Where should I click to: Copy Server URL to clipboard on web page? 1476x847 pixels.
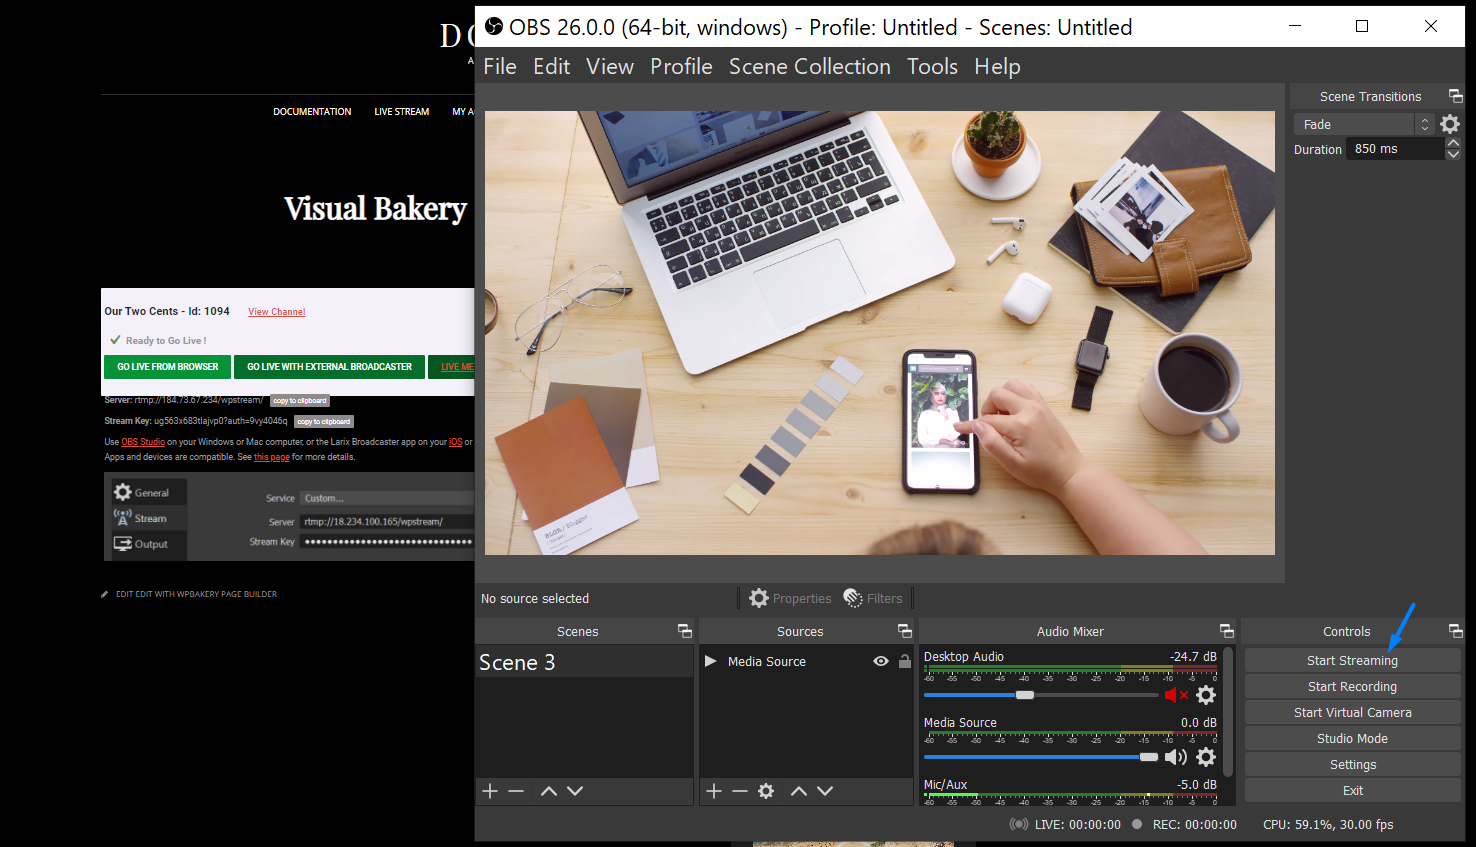click(x=300, y=401)
